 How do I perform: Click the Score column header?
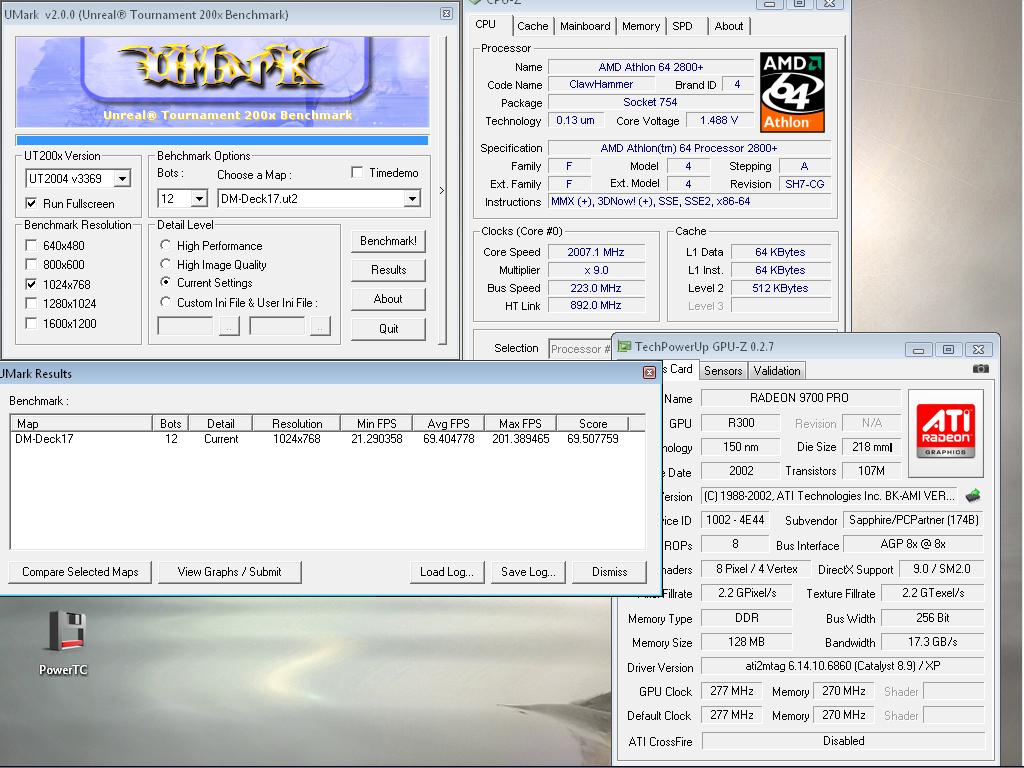point(592,423)
